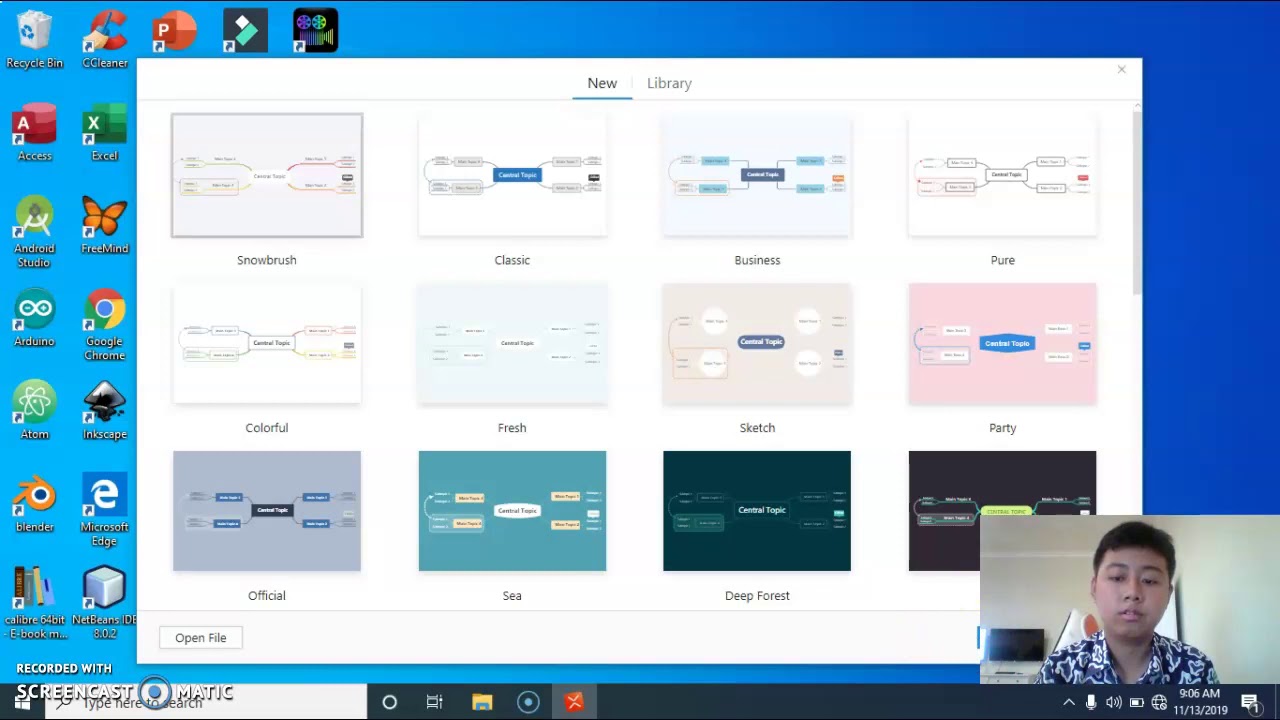Choose the Official template thumbnail

click(x=267, y=511)
